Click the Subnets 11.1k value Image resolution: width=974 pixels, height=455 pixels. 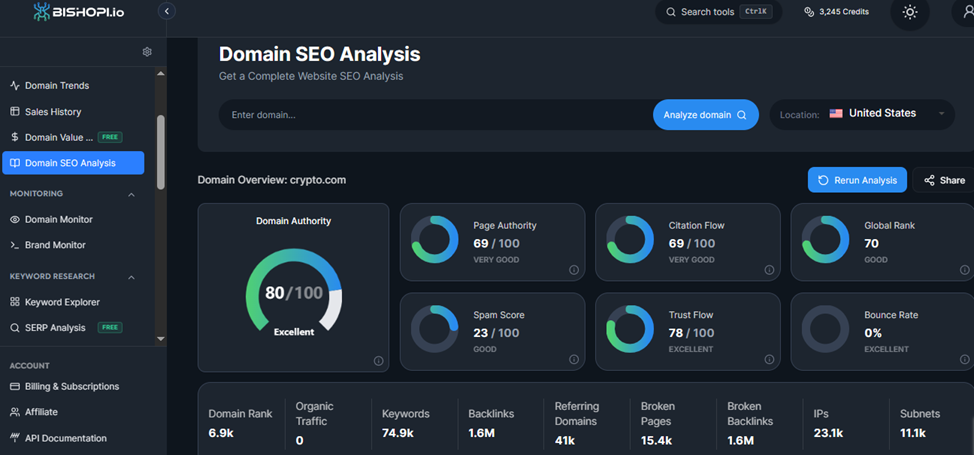click(x=913, y=433)
